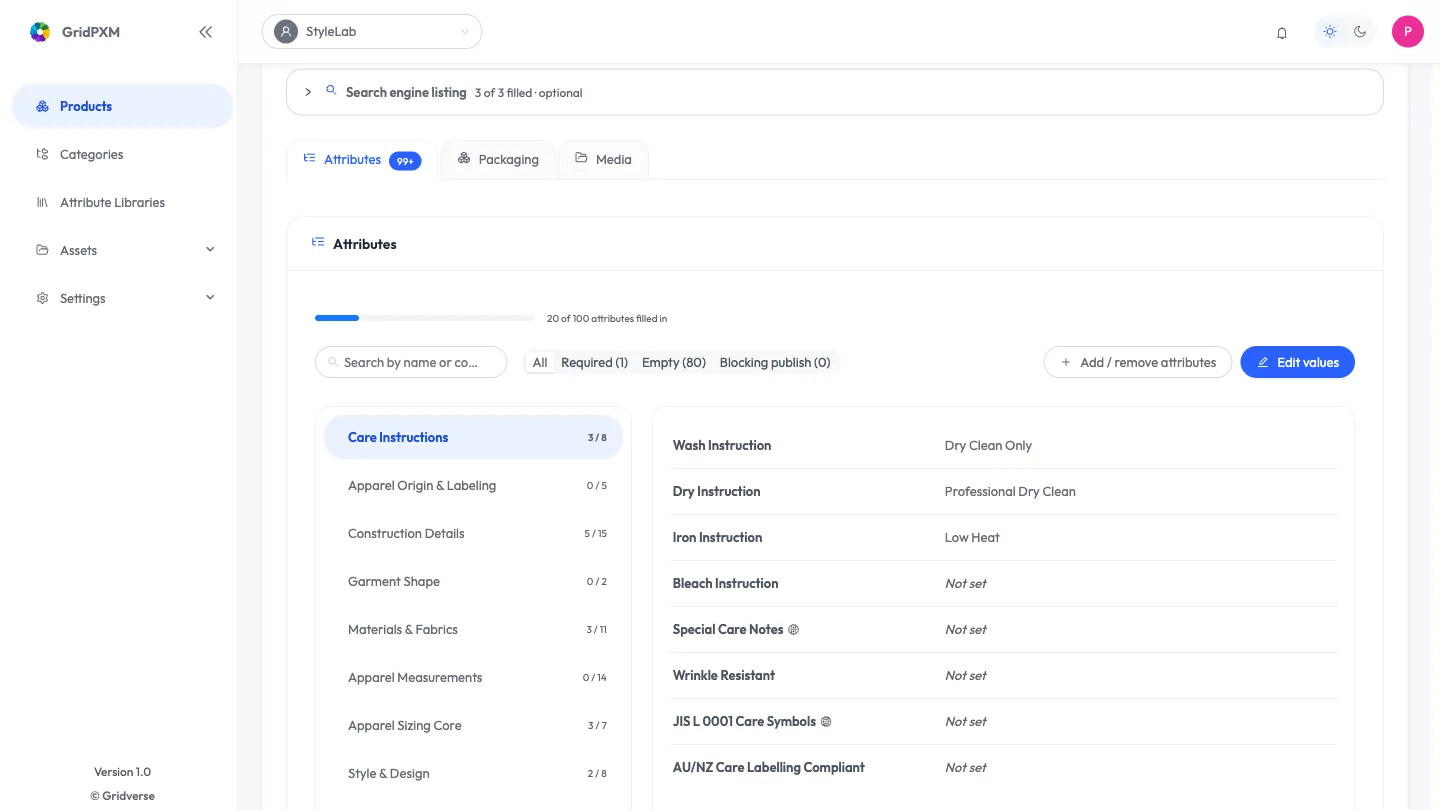Select Apparel Measurements group

pyautogui.click(x=473, y=677)
